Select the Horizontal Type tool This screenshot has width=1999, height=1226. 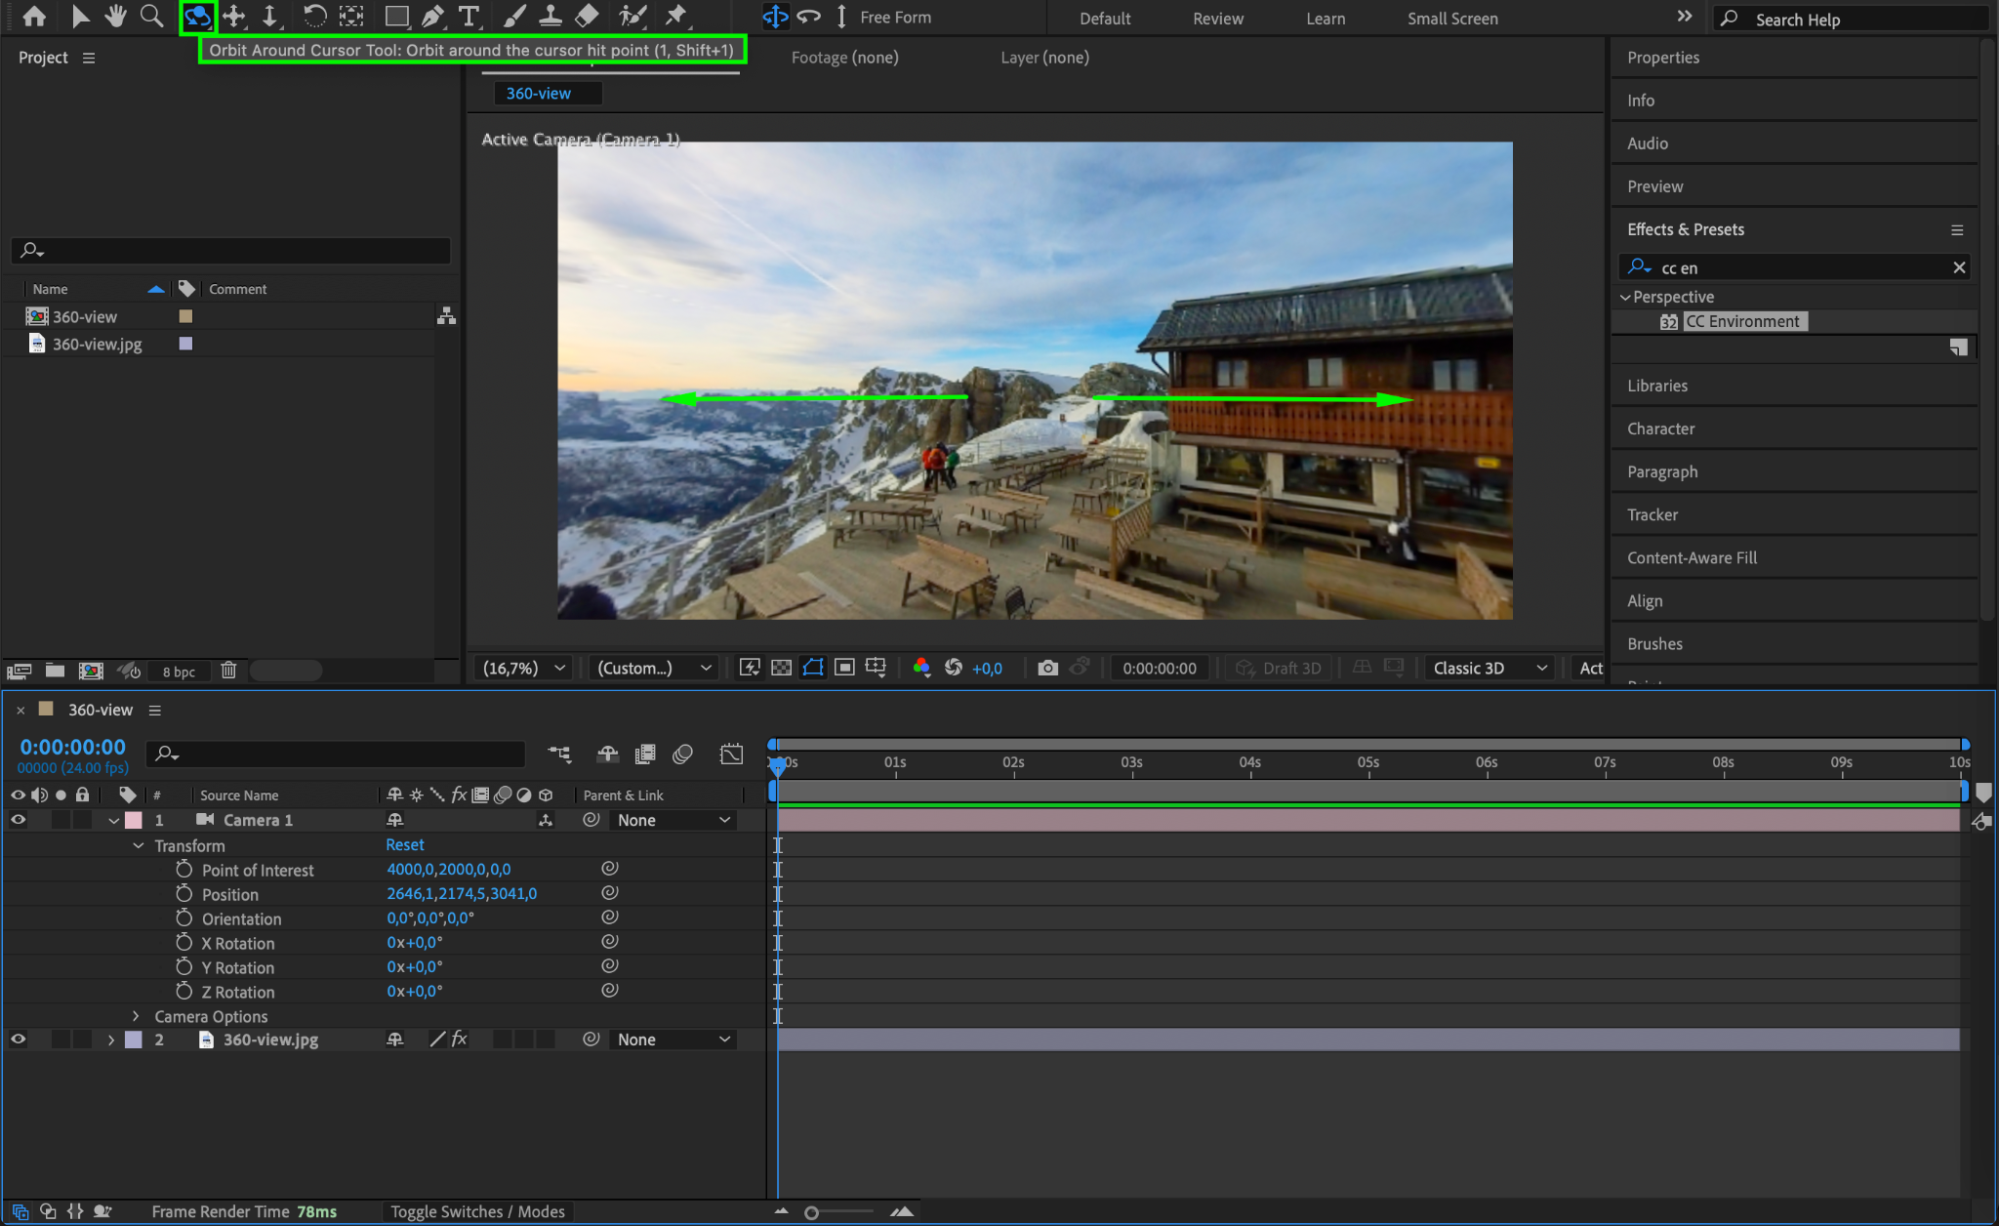pos(468,16)
